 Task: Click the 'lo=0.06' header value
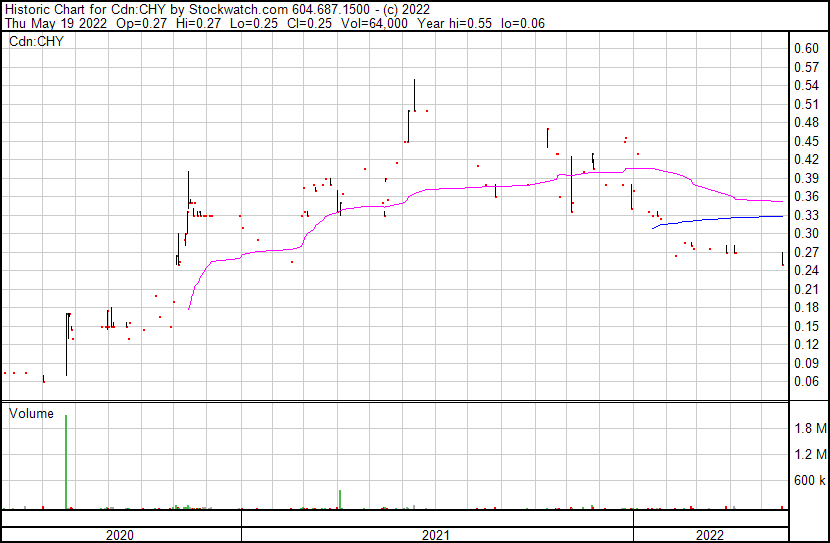click(x=523, y=23)
